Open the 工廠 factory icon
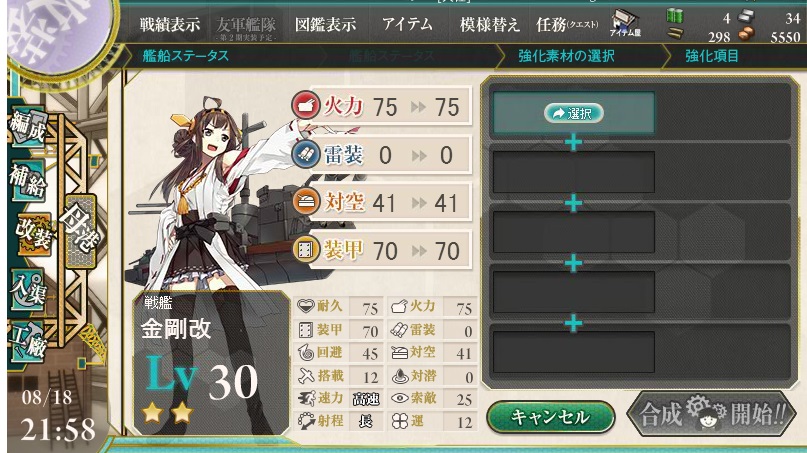 click(28, 341)
